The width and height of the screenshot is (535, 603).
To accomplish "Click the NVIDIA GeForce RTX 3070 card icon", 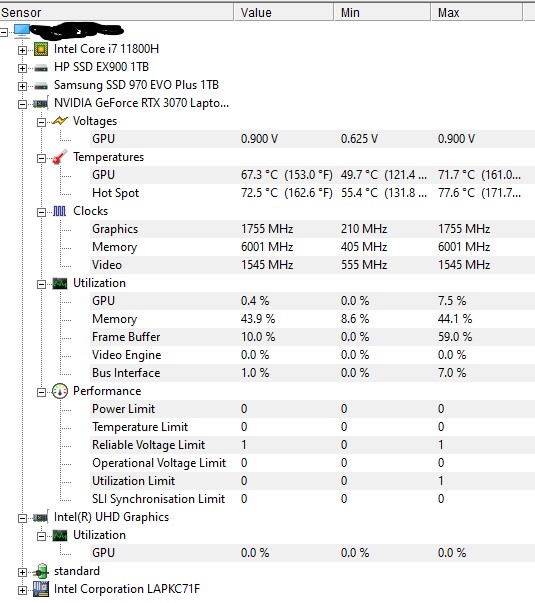I will coord(41,103).
